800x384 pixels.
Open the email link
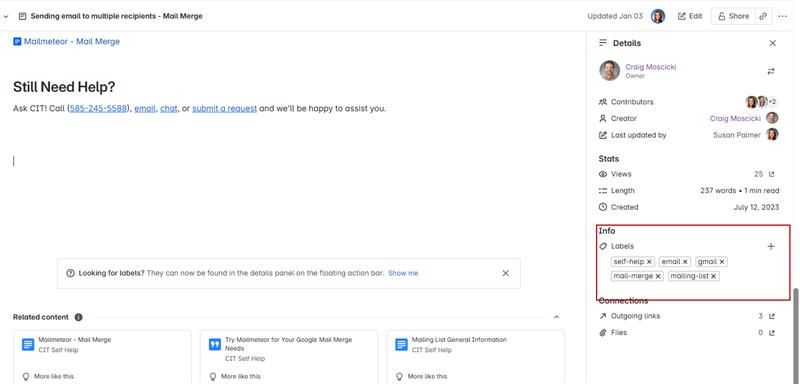click(144, 109)
